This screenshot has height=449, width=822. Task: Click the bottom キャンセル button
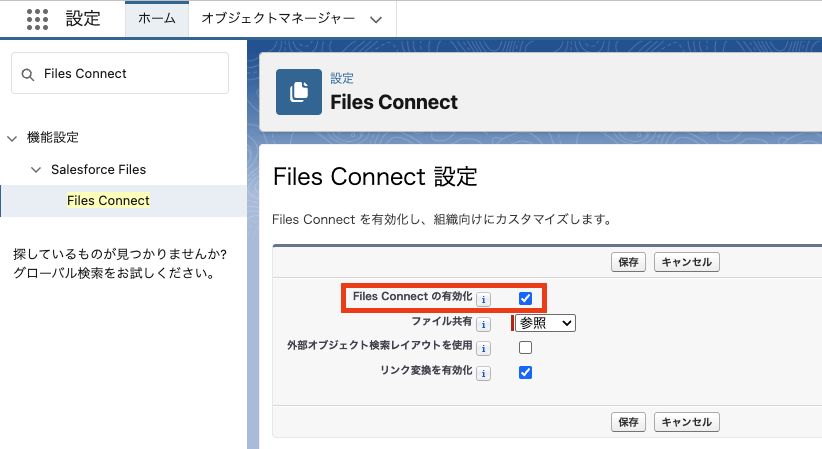coord(687,422)
